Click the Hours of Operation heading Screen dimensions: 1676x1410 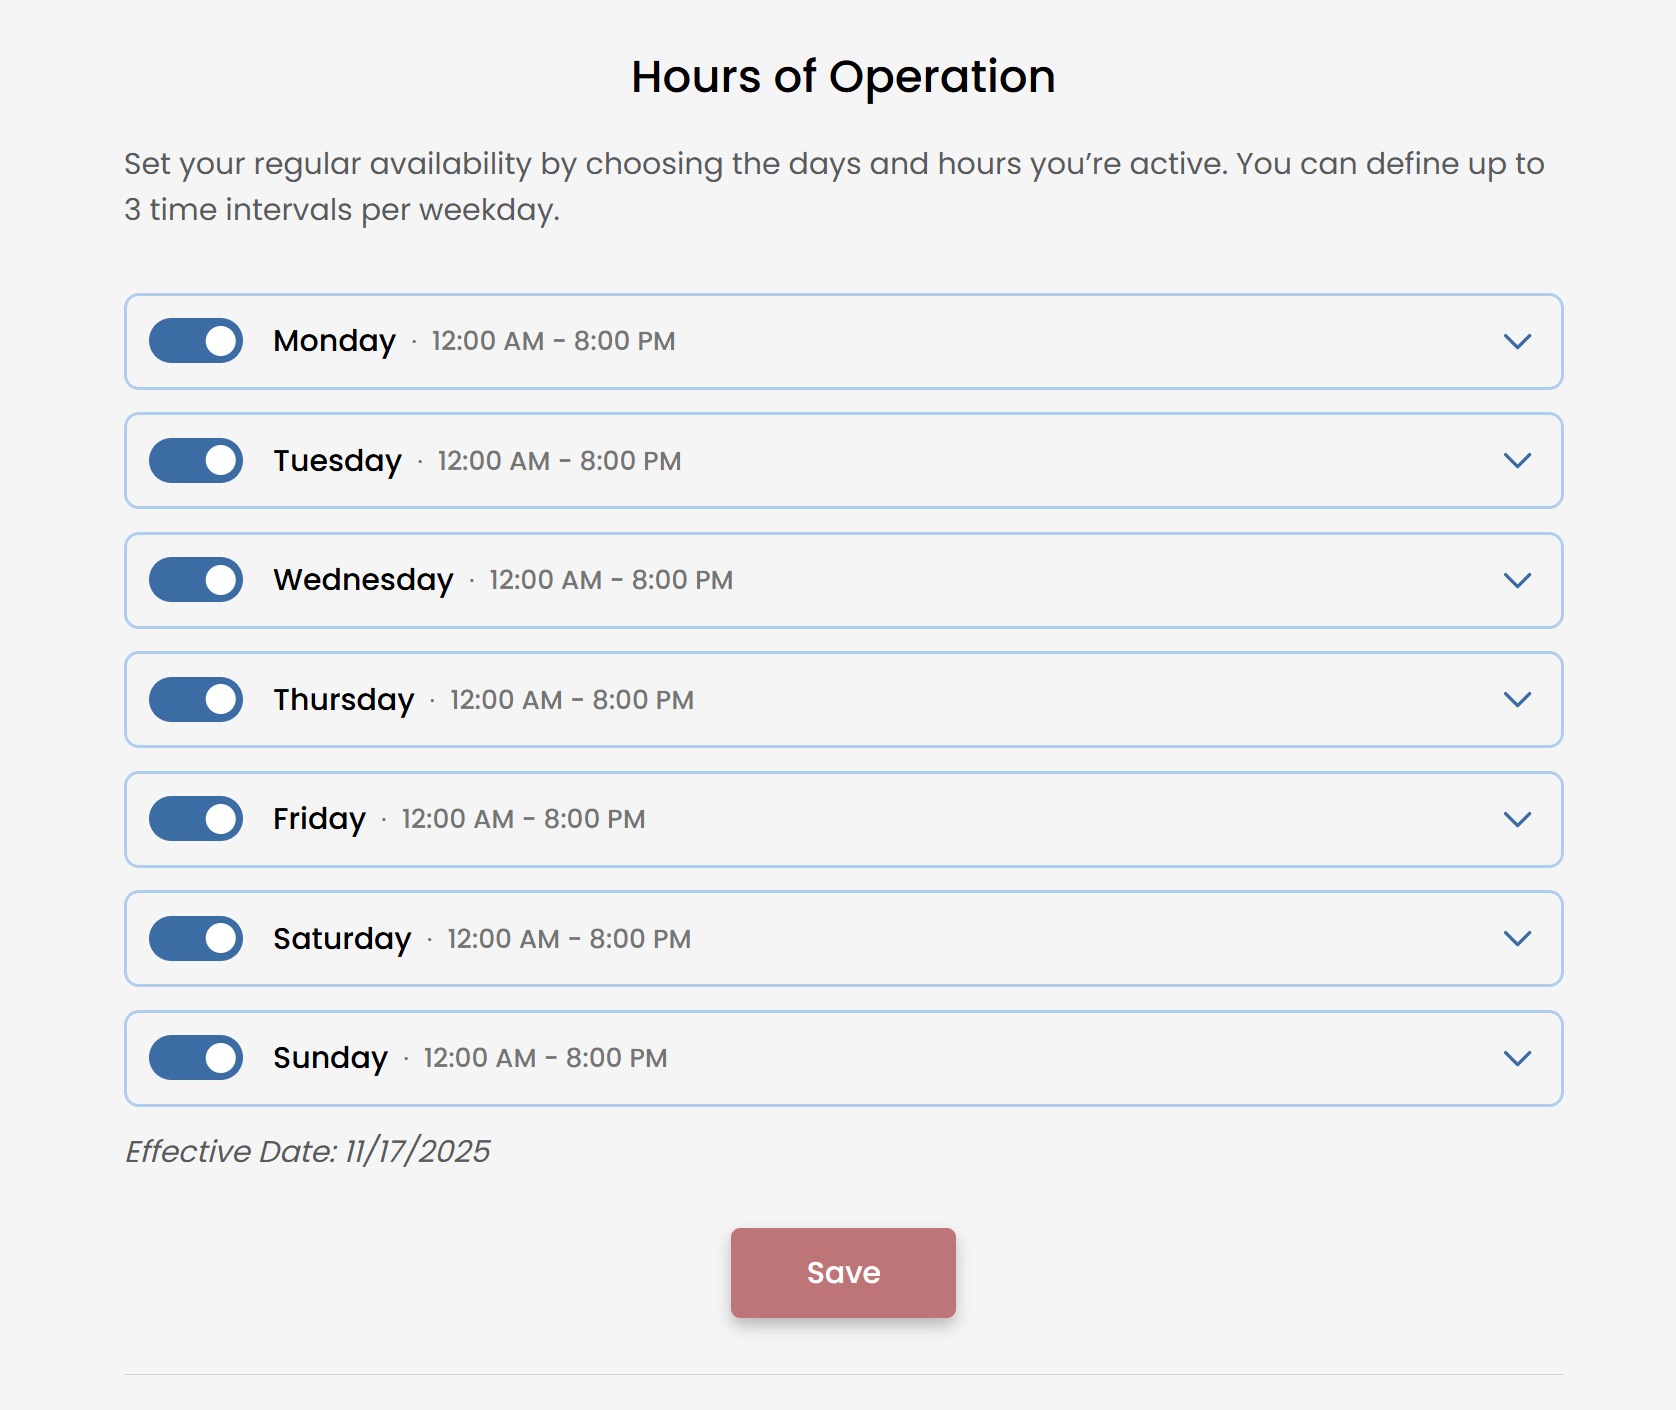click(x=841, y=76)
